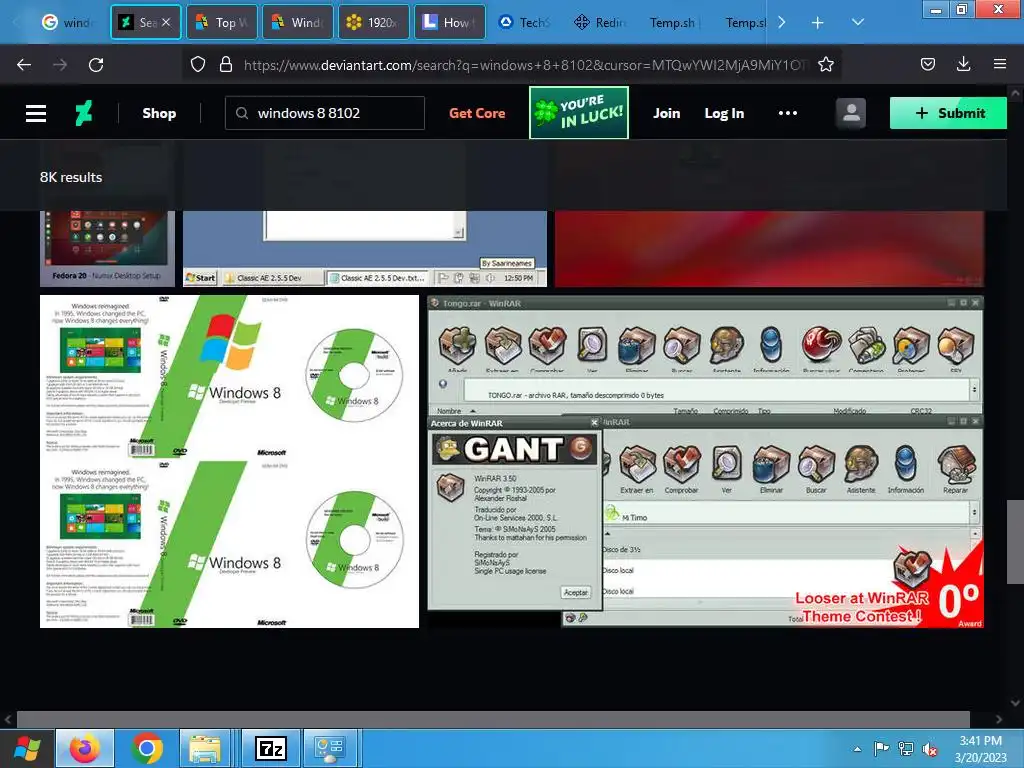This screenshot has height=768, width=1024.
Task: Switch to the TechS tab
Action: 525,22
